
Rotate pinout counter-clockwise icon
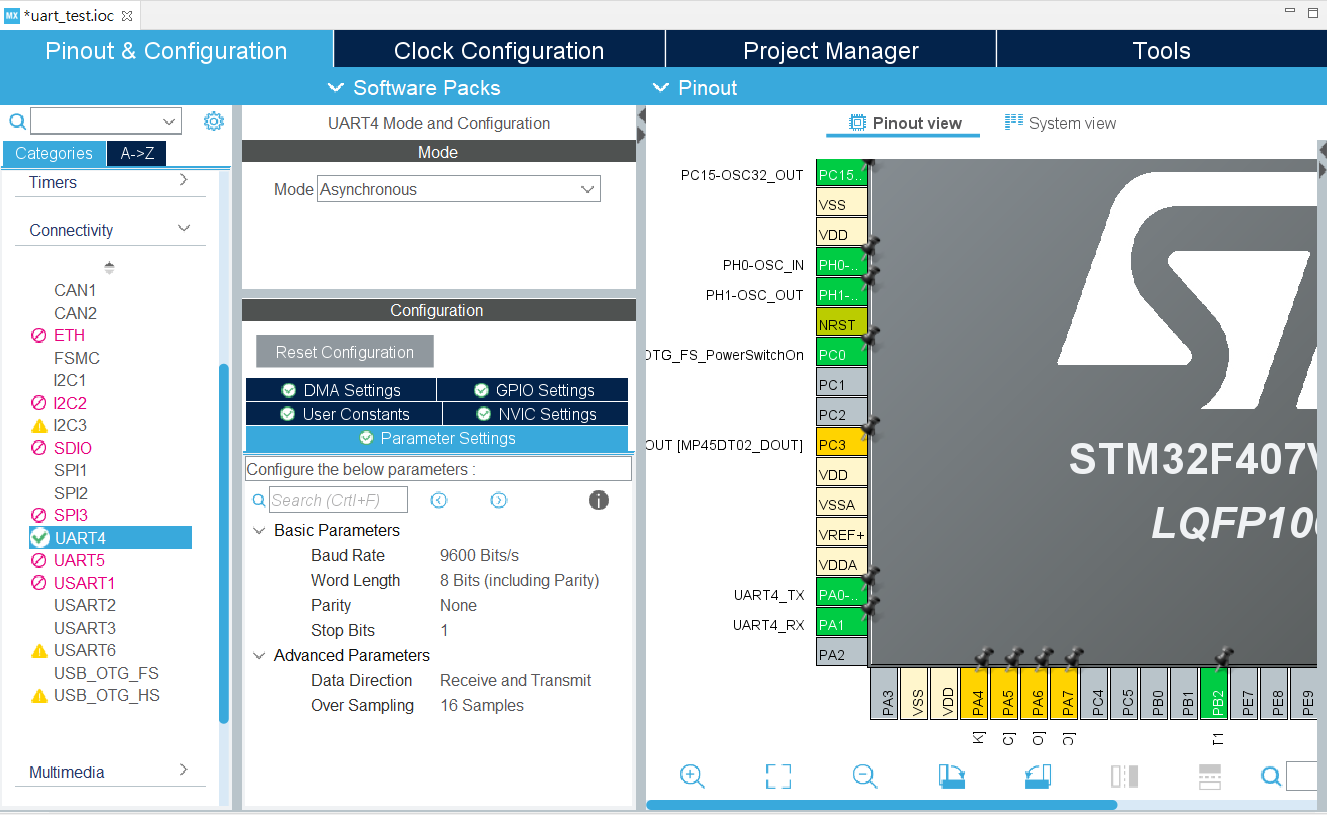[x=1038, y=776]
